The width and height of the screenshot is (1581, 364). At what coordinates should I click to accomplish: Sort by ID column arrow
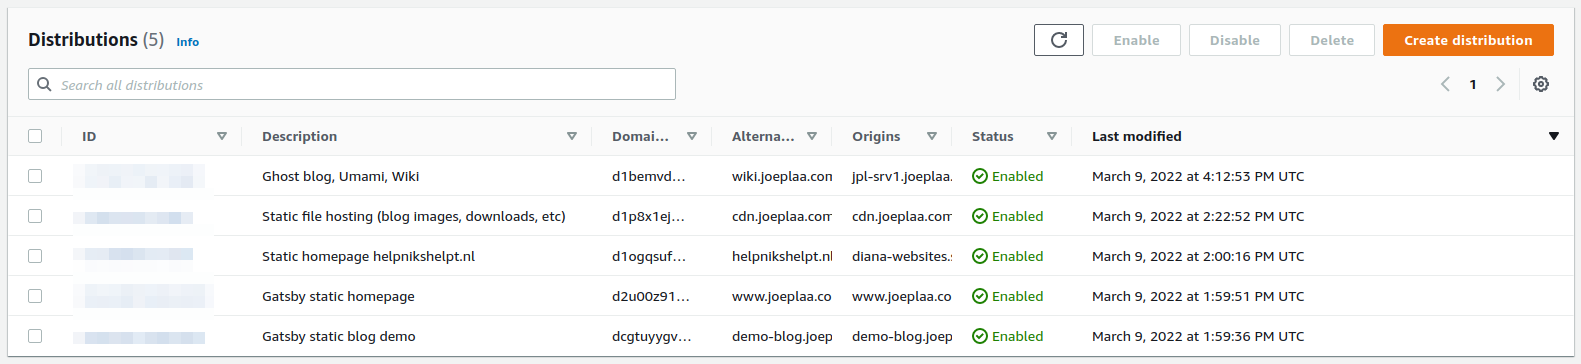222,136
